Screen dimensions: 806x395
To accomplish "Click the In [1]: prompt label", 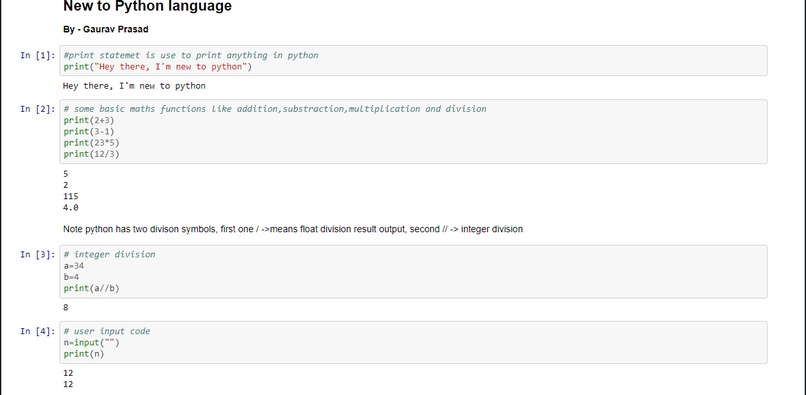I will tap(38, 55).
